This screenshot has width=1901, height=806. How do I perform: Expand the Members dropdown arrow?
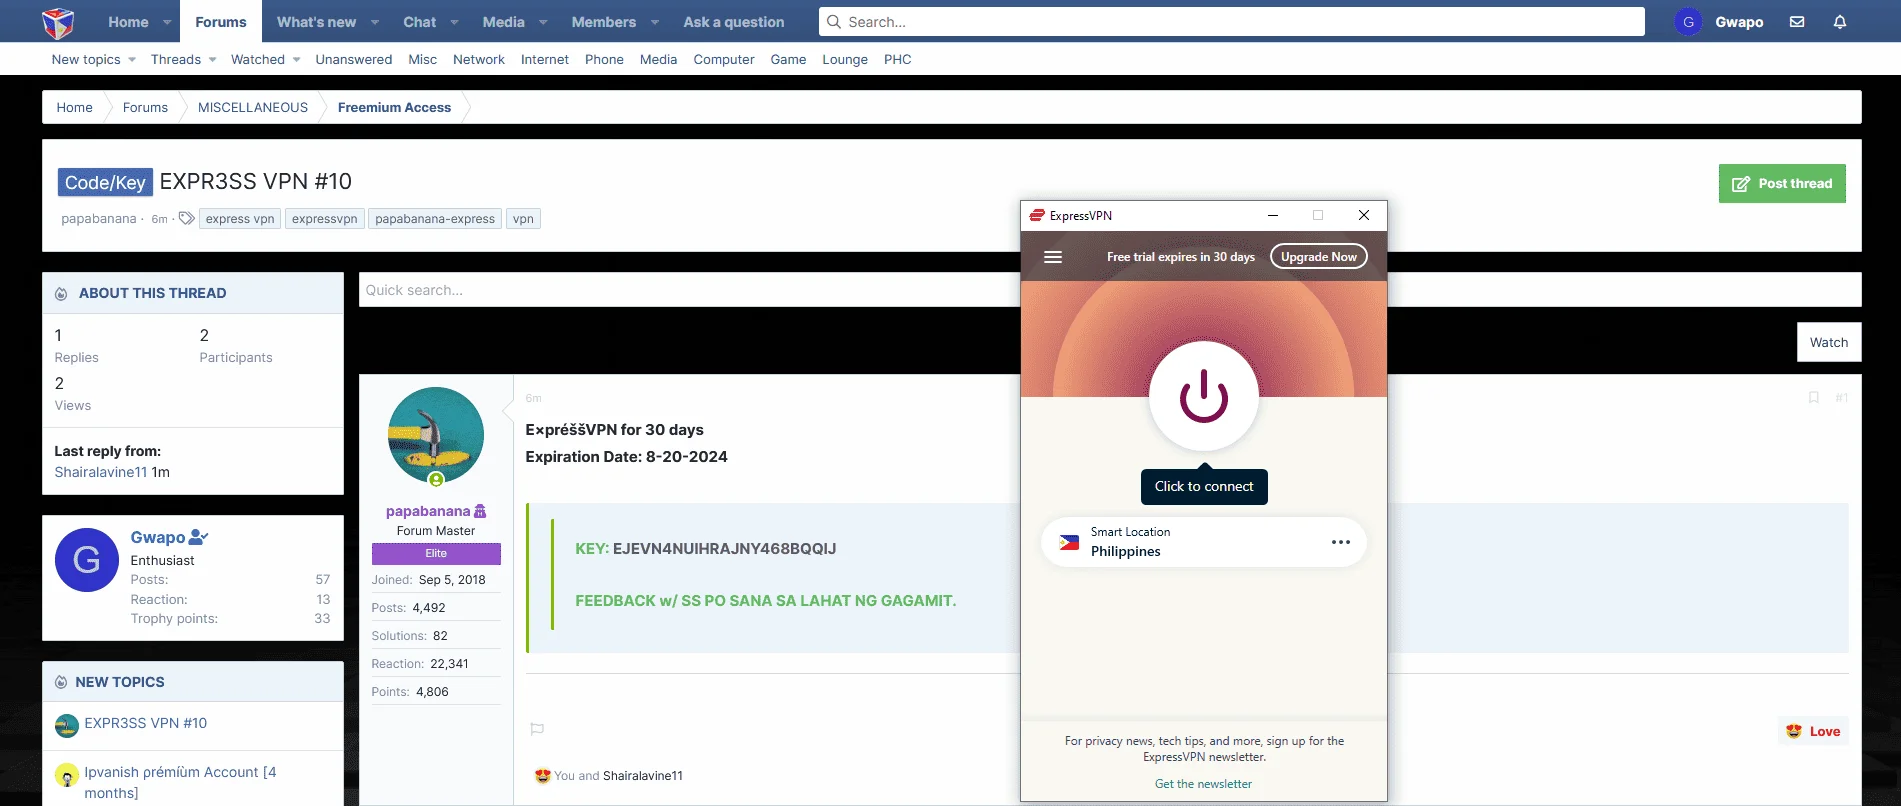[655, 22]
